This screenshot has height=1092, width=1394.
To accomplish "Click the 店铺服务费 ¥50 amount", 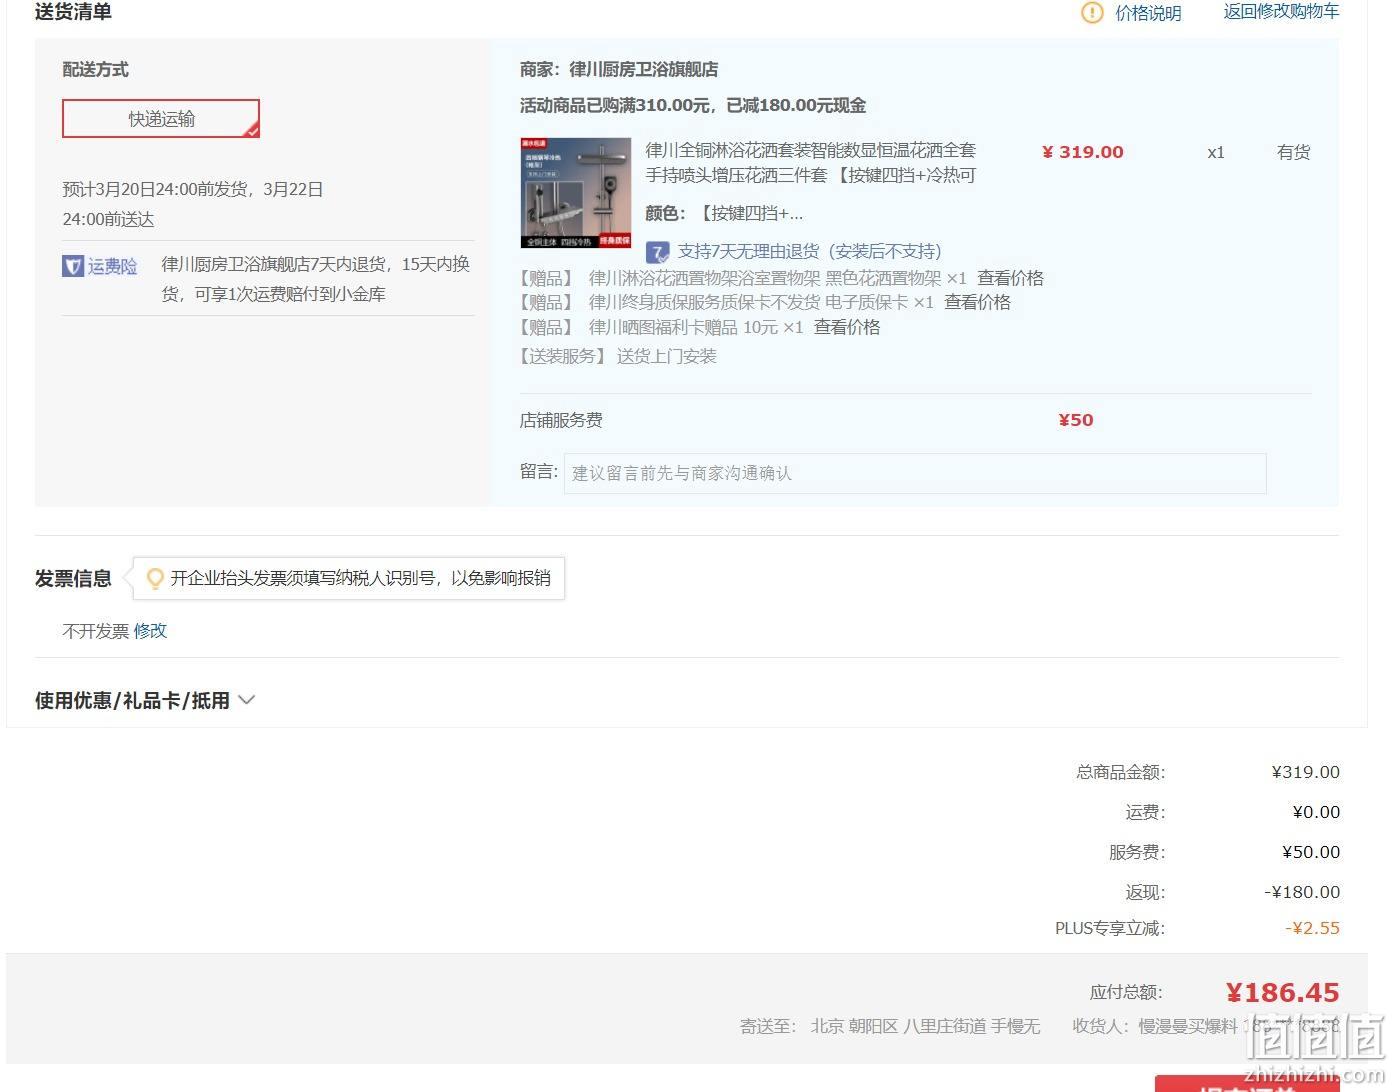I will (x=1076, y=420).
